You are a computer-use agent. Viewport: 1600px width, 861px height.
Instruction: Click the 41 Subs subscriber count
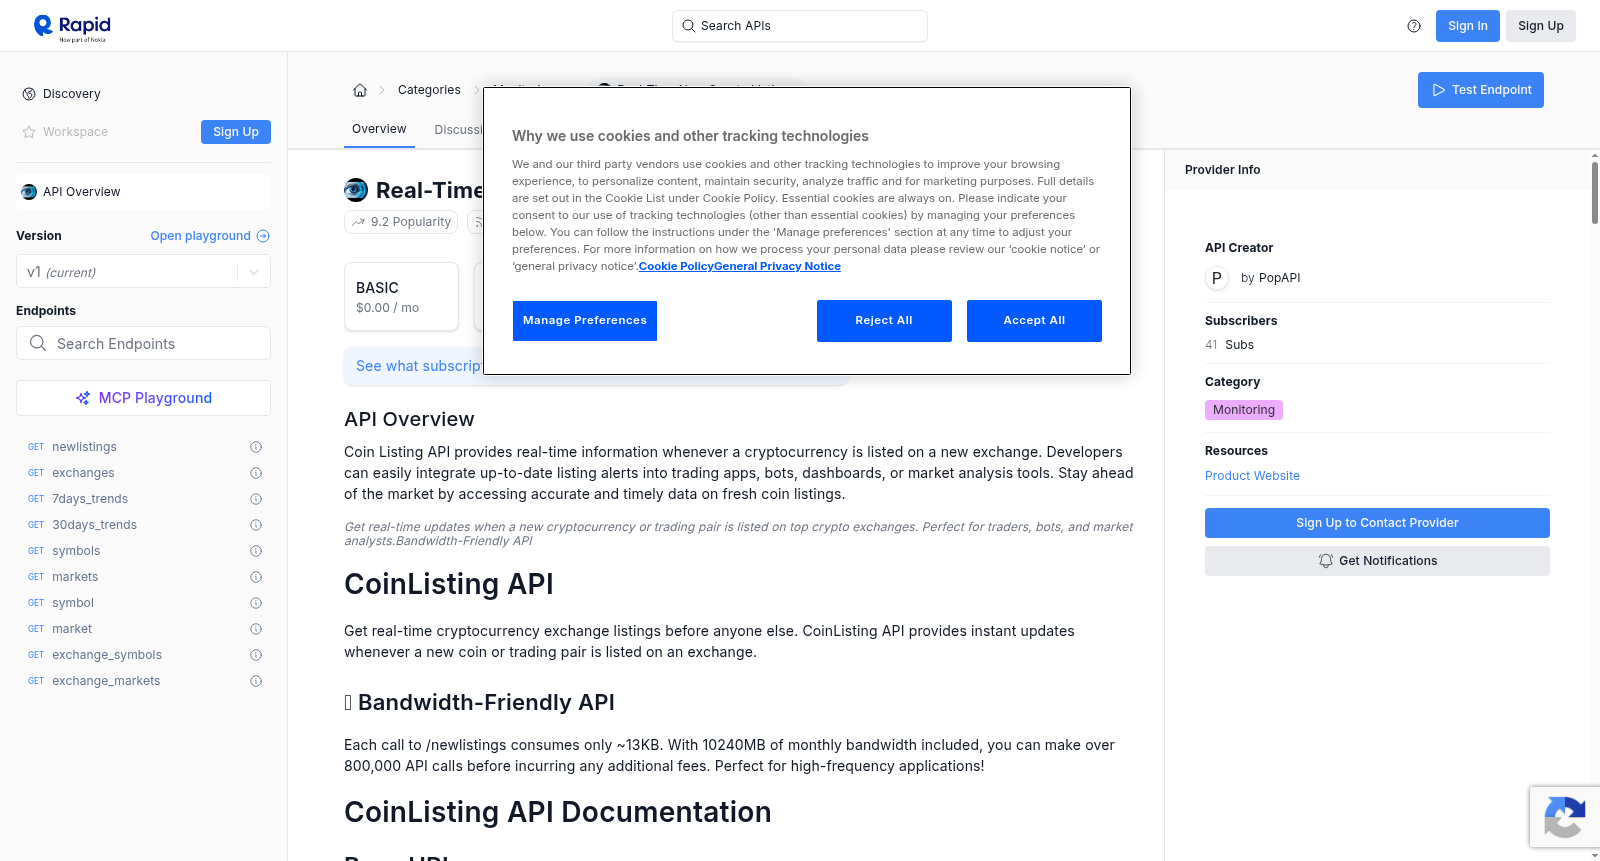1229,345
